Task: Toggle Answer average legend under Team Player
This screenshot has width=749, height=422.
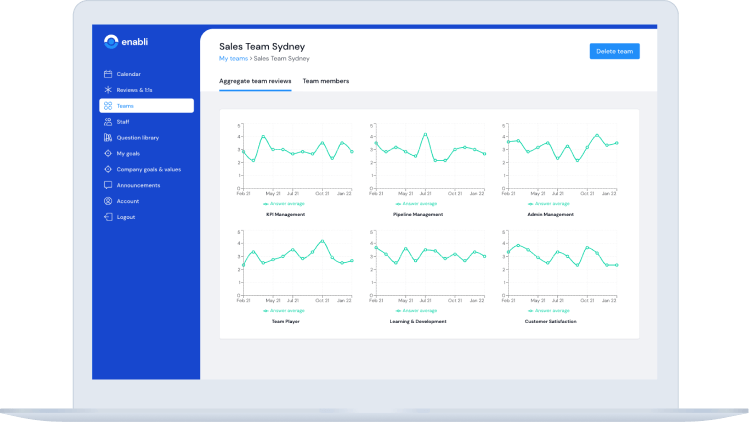Action: point(285,311)
